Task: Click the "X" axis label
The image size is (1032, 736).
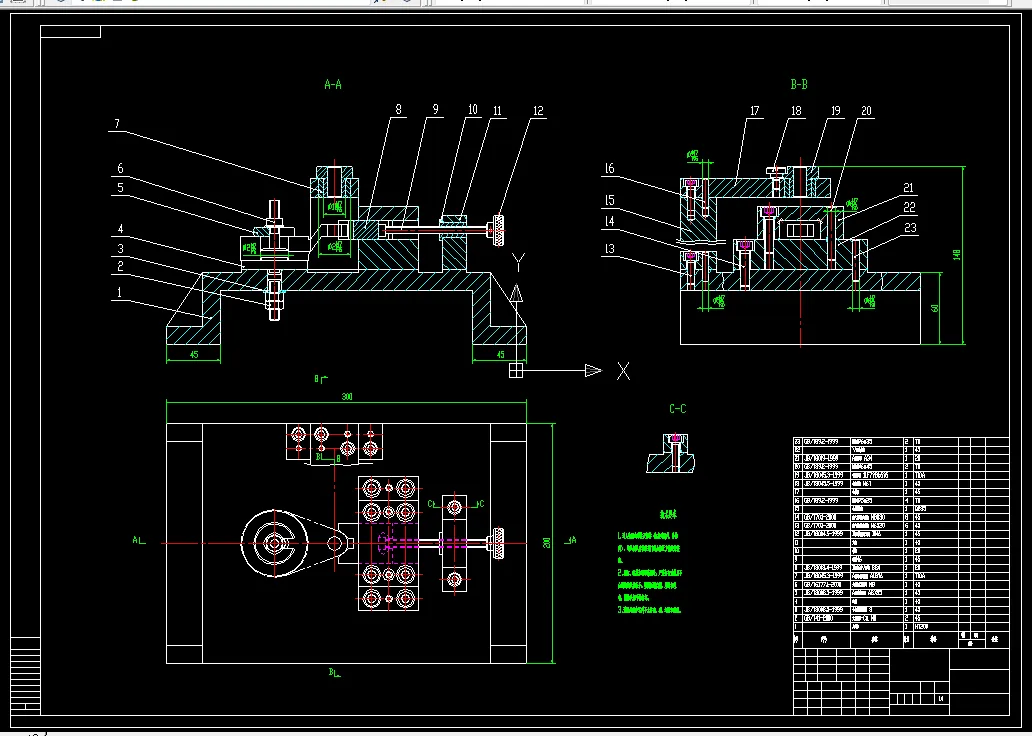Action: (x=623, y=371)
